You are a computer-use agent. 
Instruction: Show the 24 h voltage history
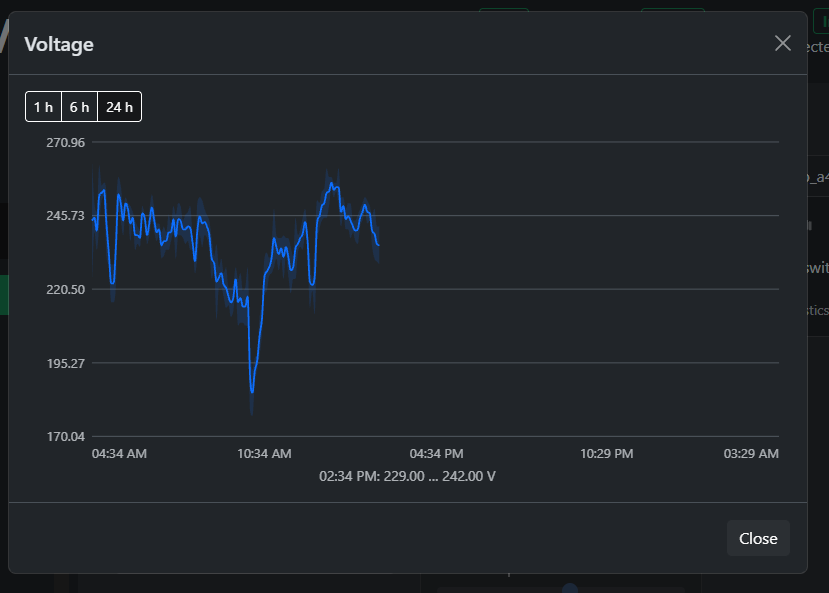tap(119, 107)
